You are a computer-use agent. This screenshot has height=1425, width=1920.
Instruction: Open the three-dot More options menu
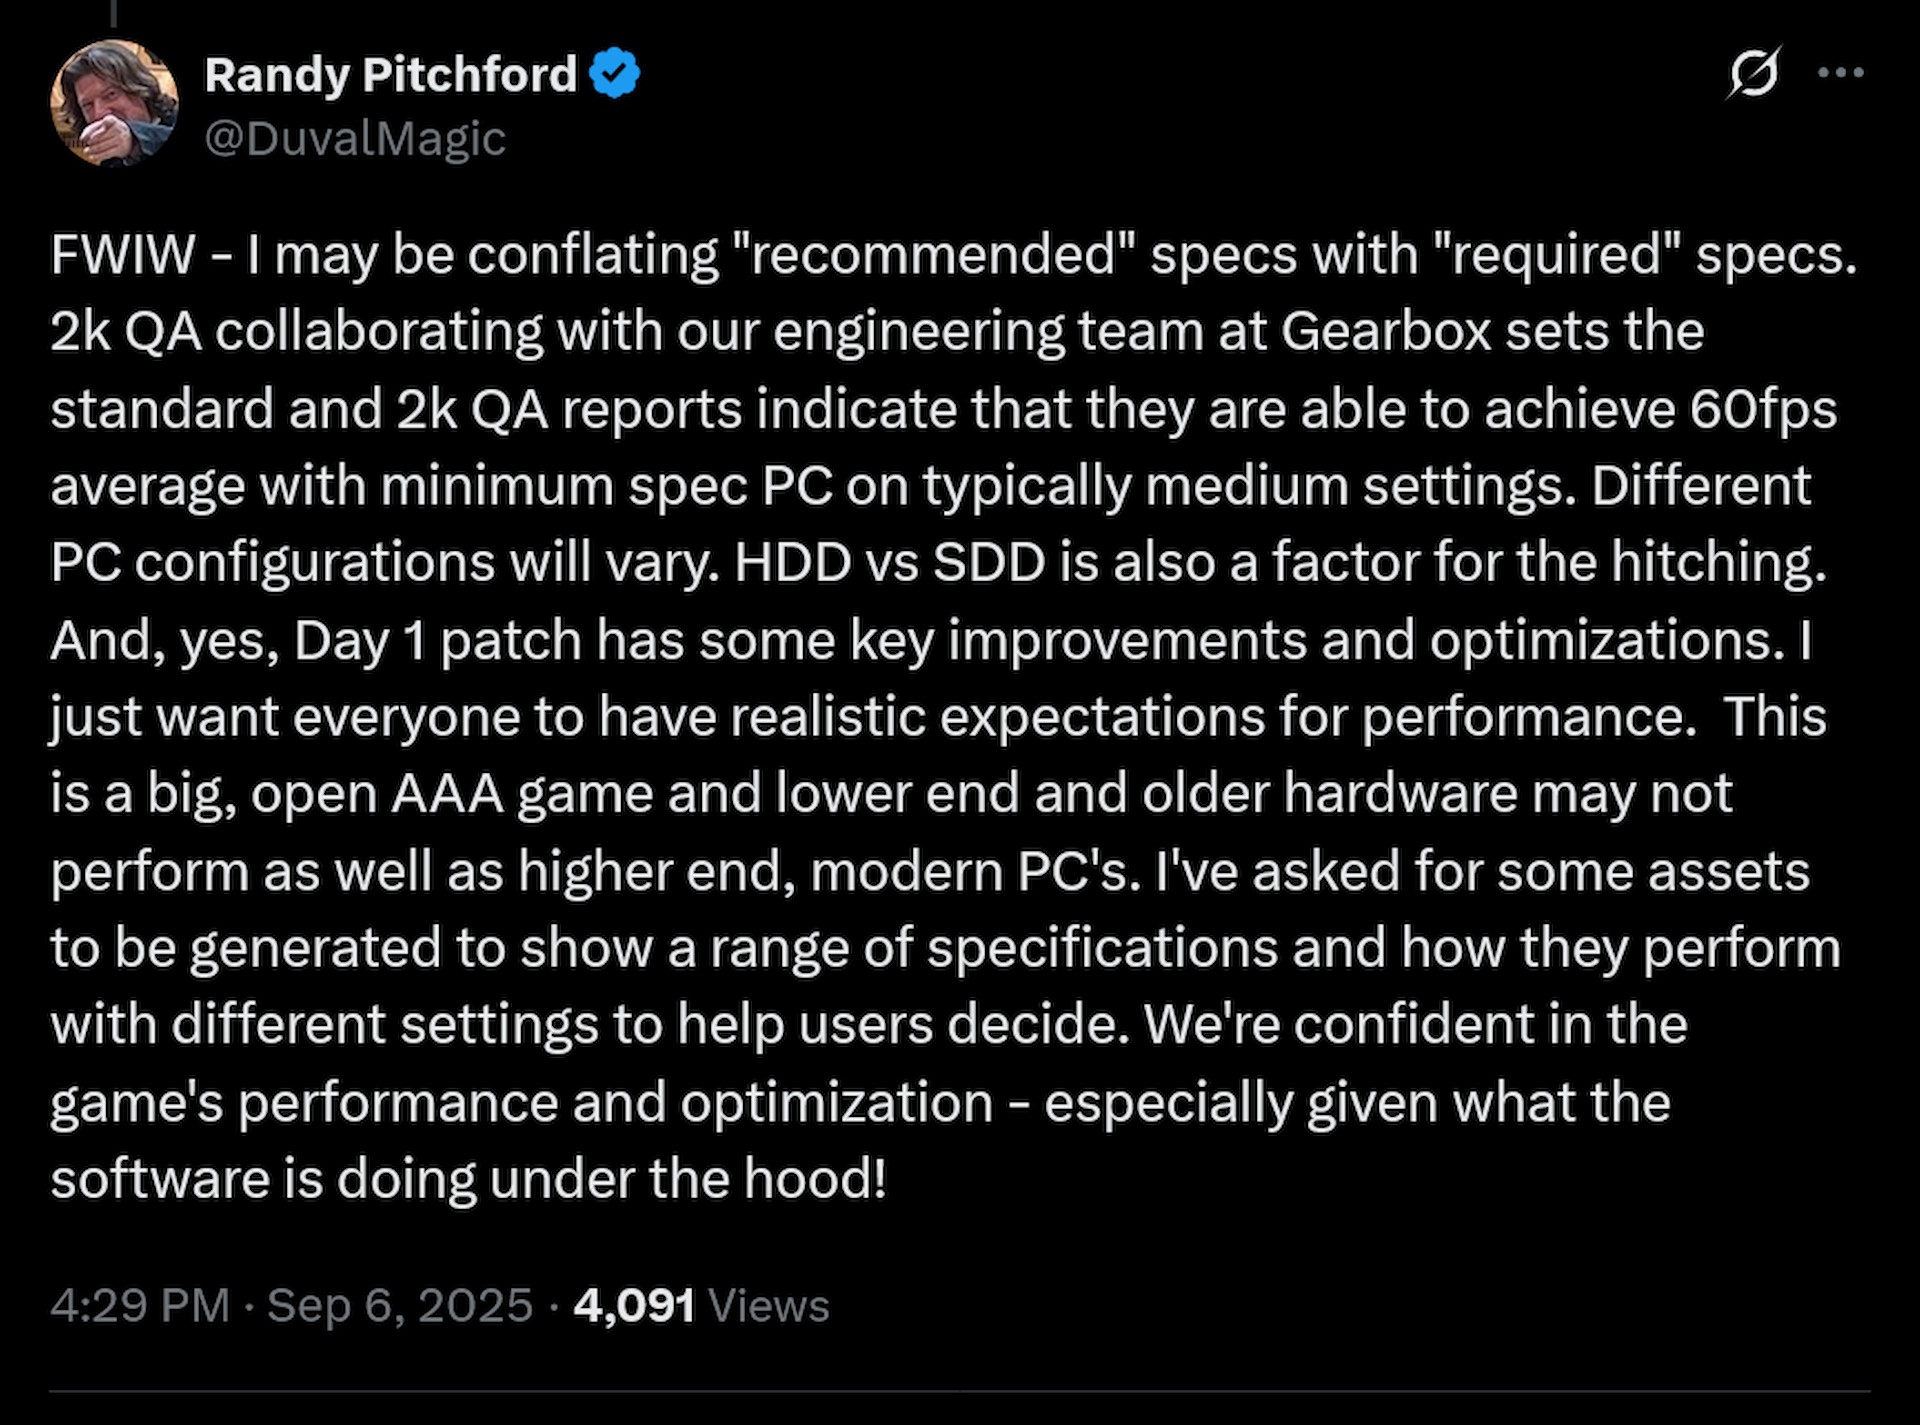(x=1840, y=73)
